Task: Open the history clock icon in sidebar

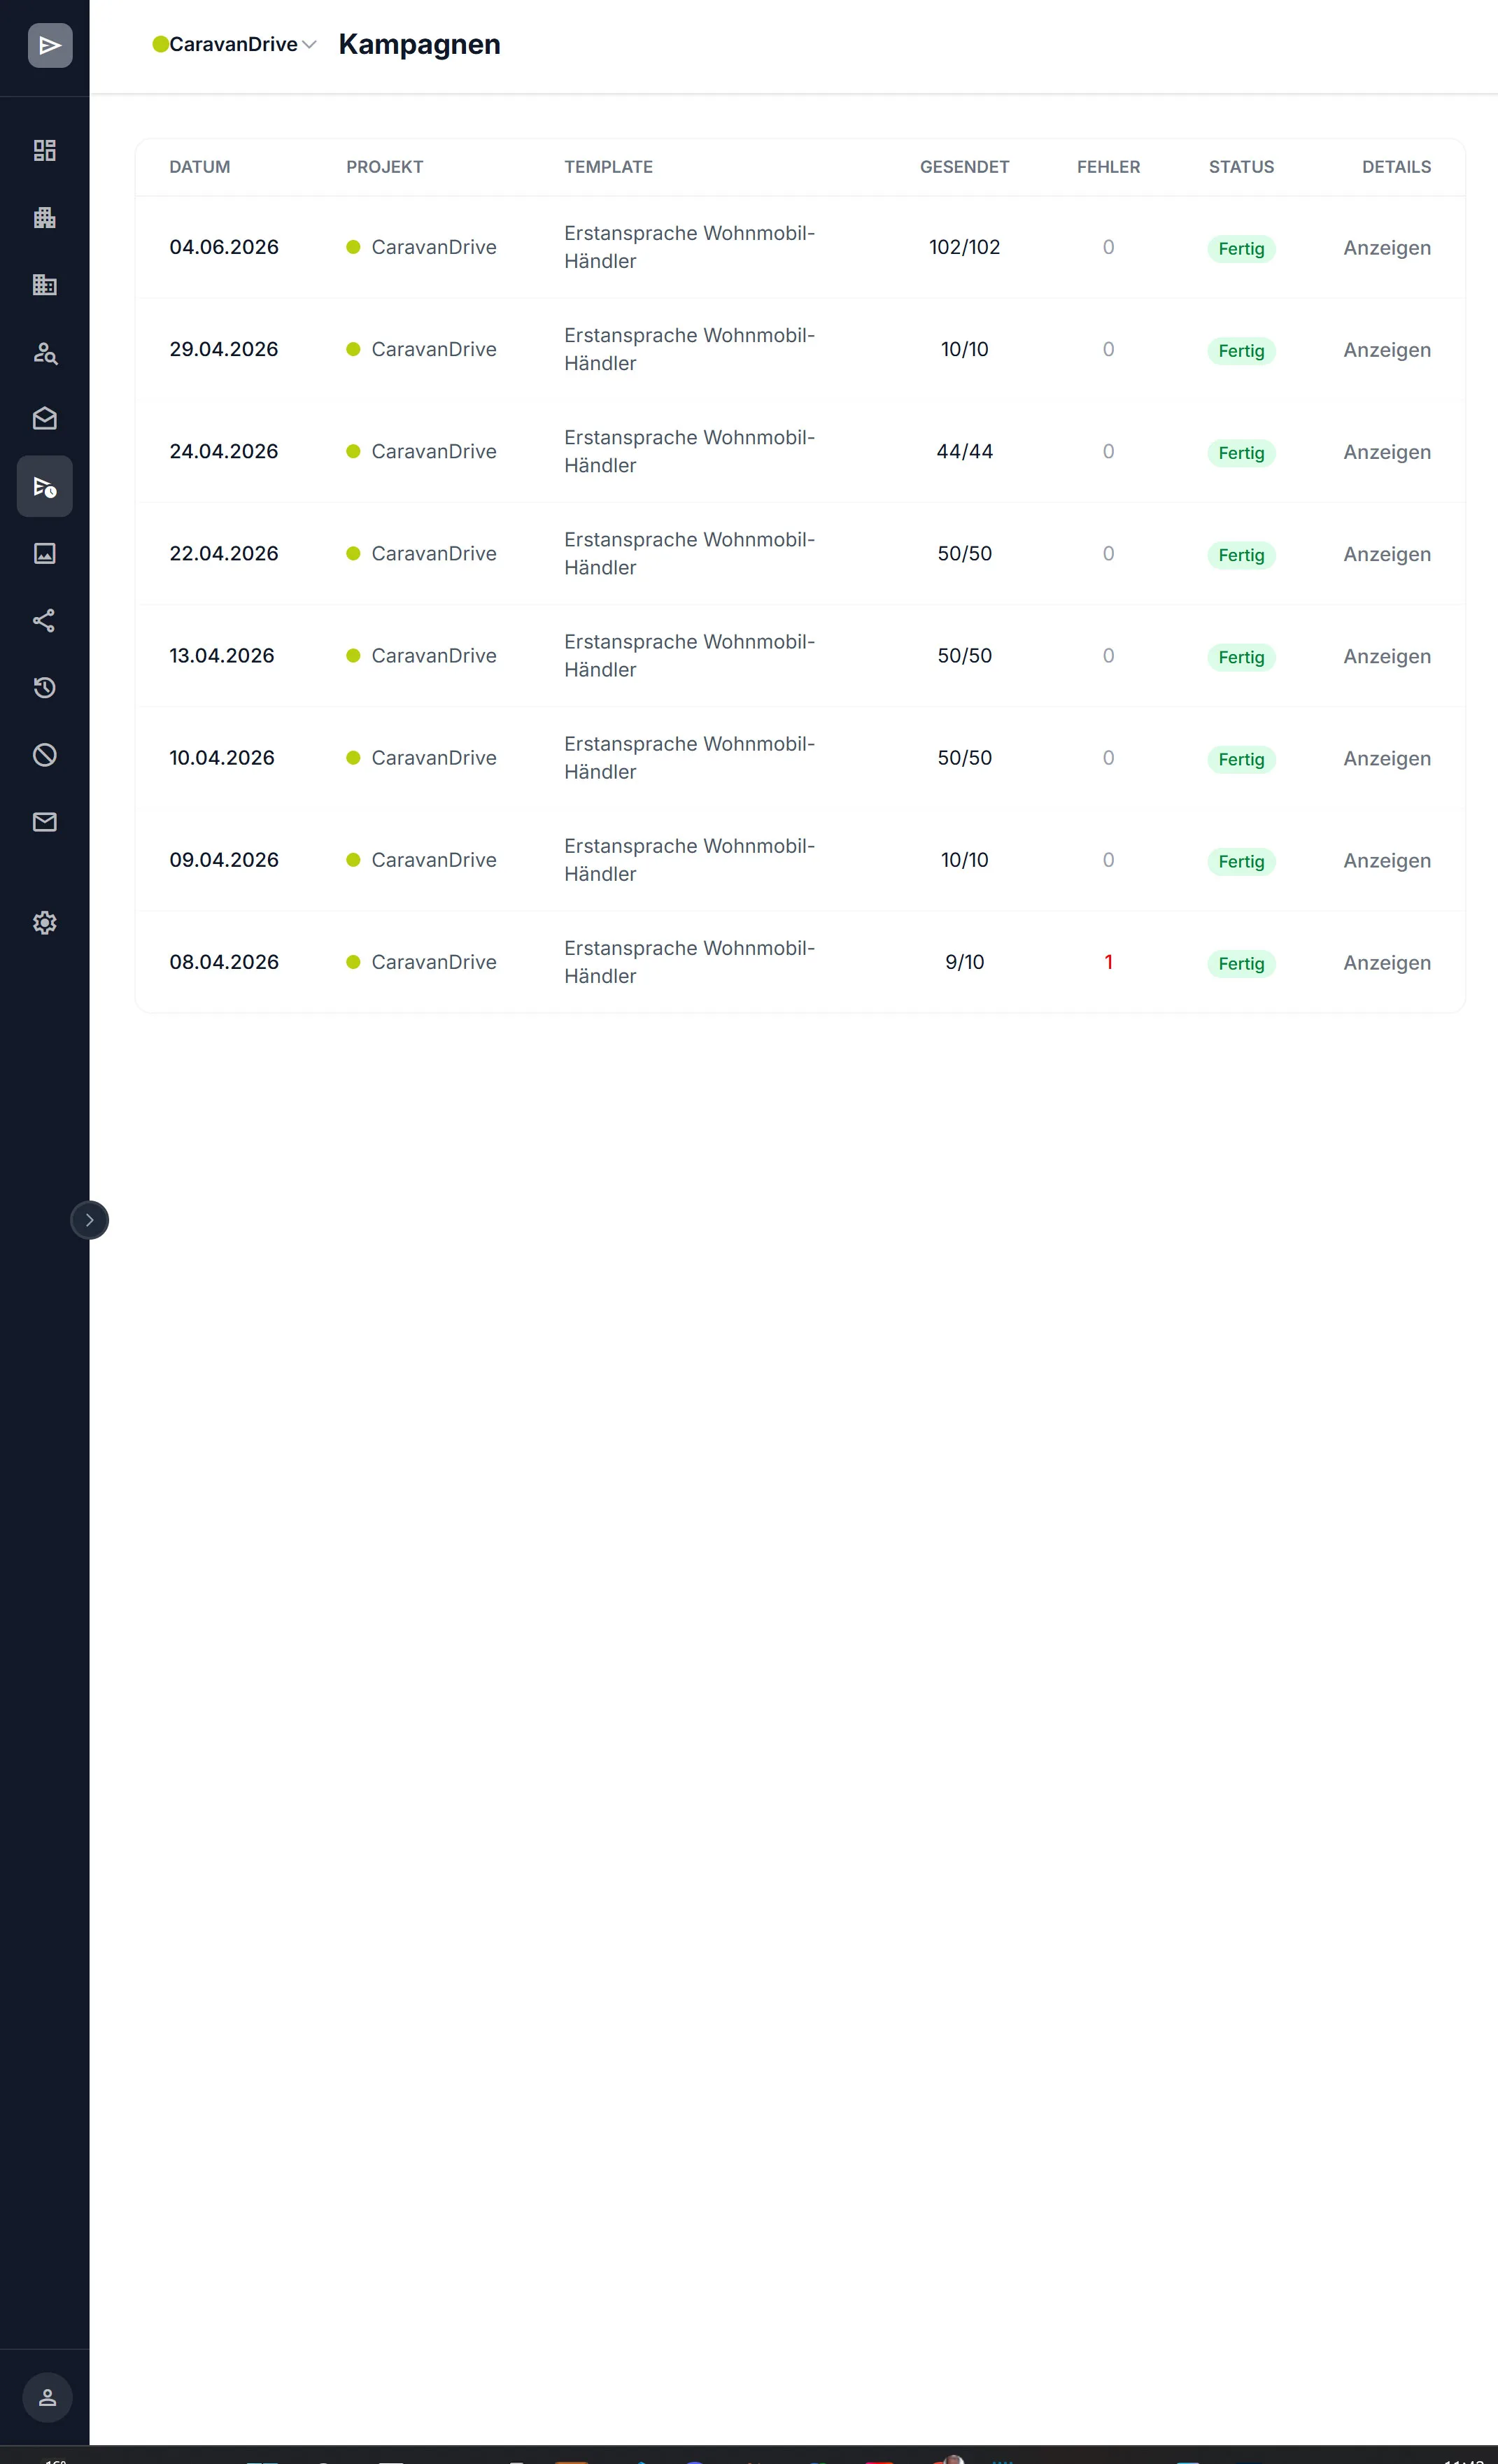Action: [45, 688]
